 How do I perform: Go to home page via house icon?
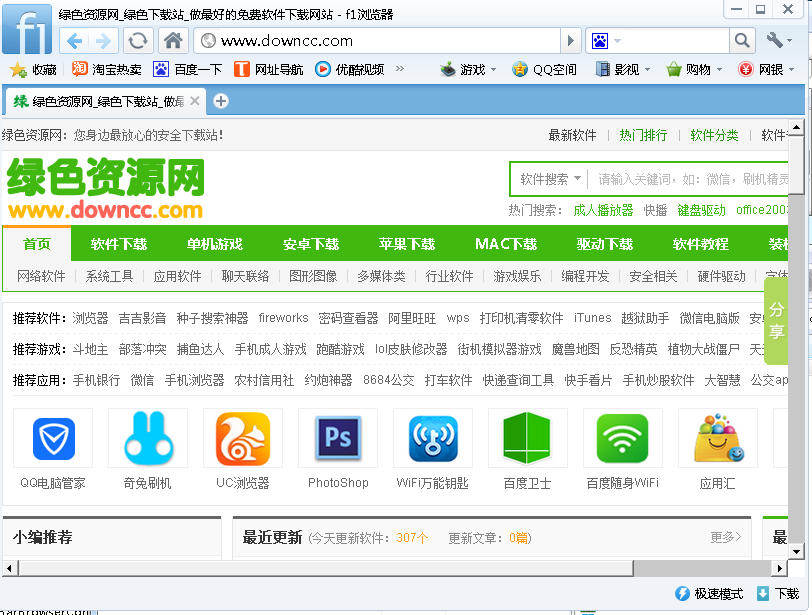point(173,41)
